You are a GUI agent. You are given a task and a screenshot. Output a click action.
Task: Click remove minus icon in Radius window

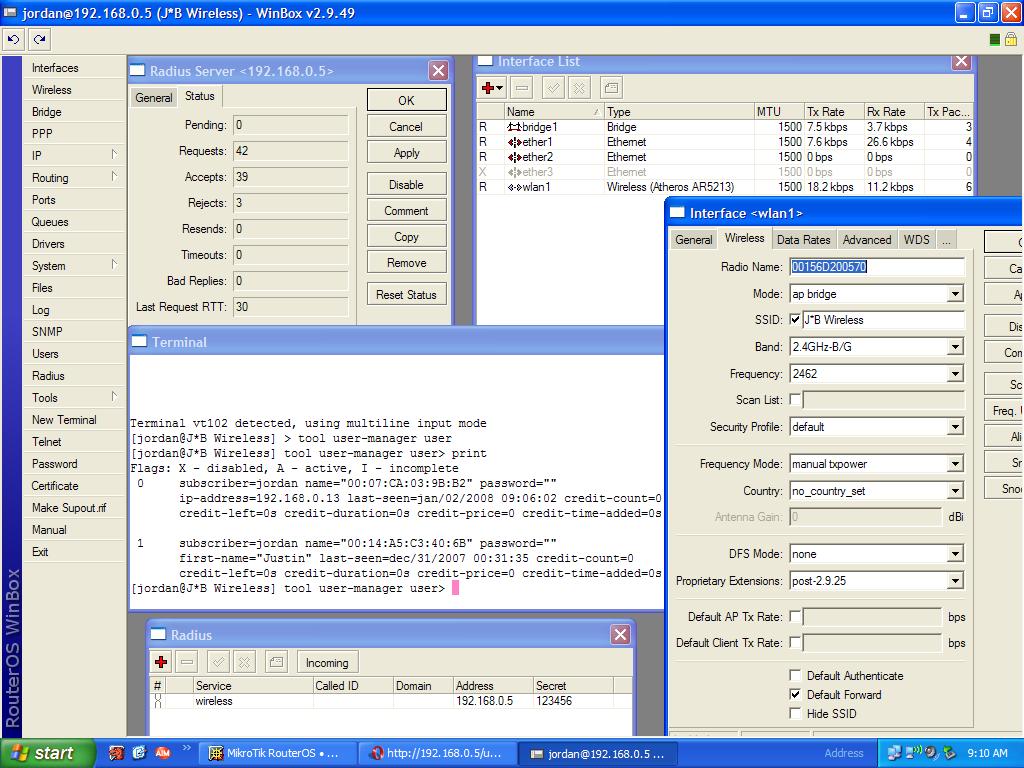pos(187,662)
